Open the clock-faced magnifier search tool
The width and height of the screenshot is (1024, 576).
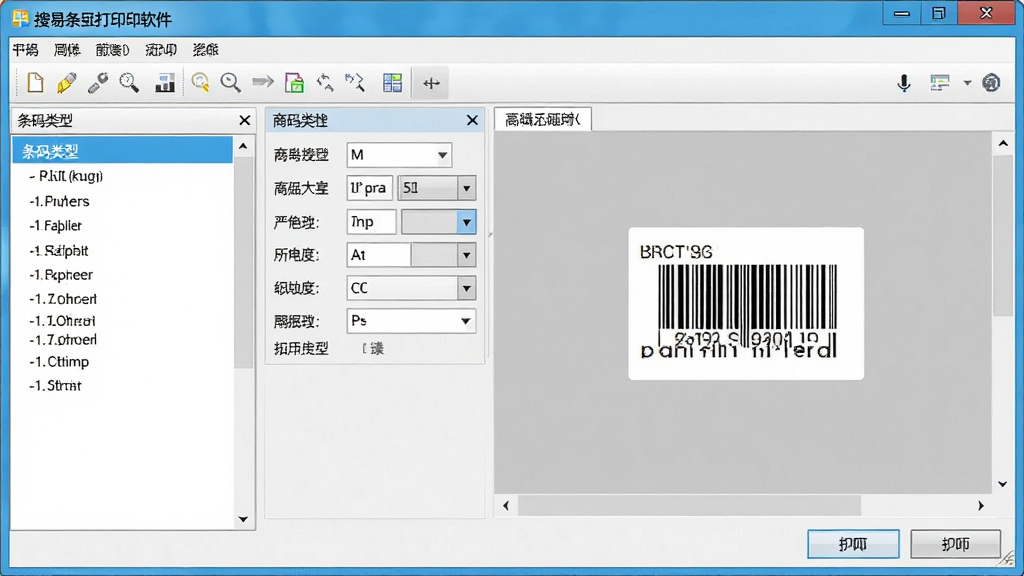pos(129,83)
